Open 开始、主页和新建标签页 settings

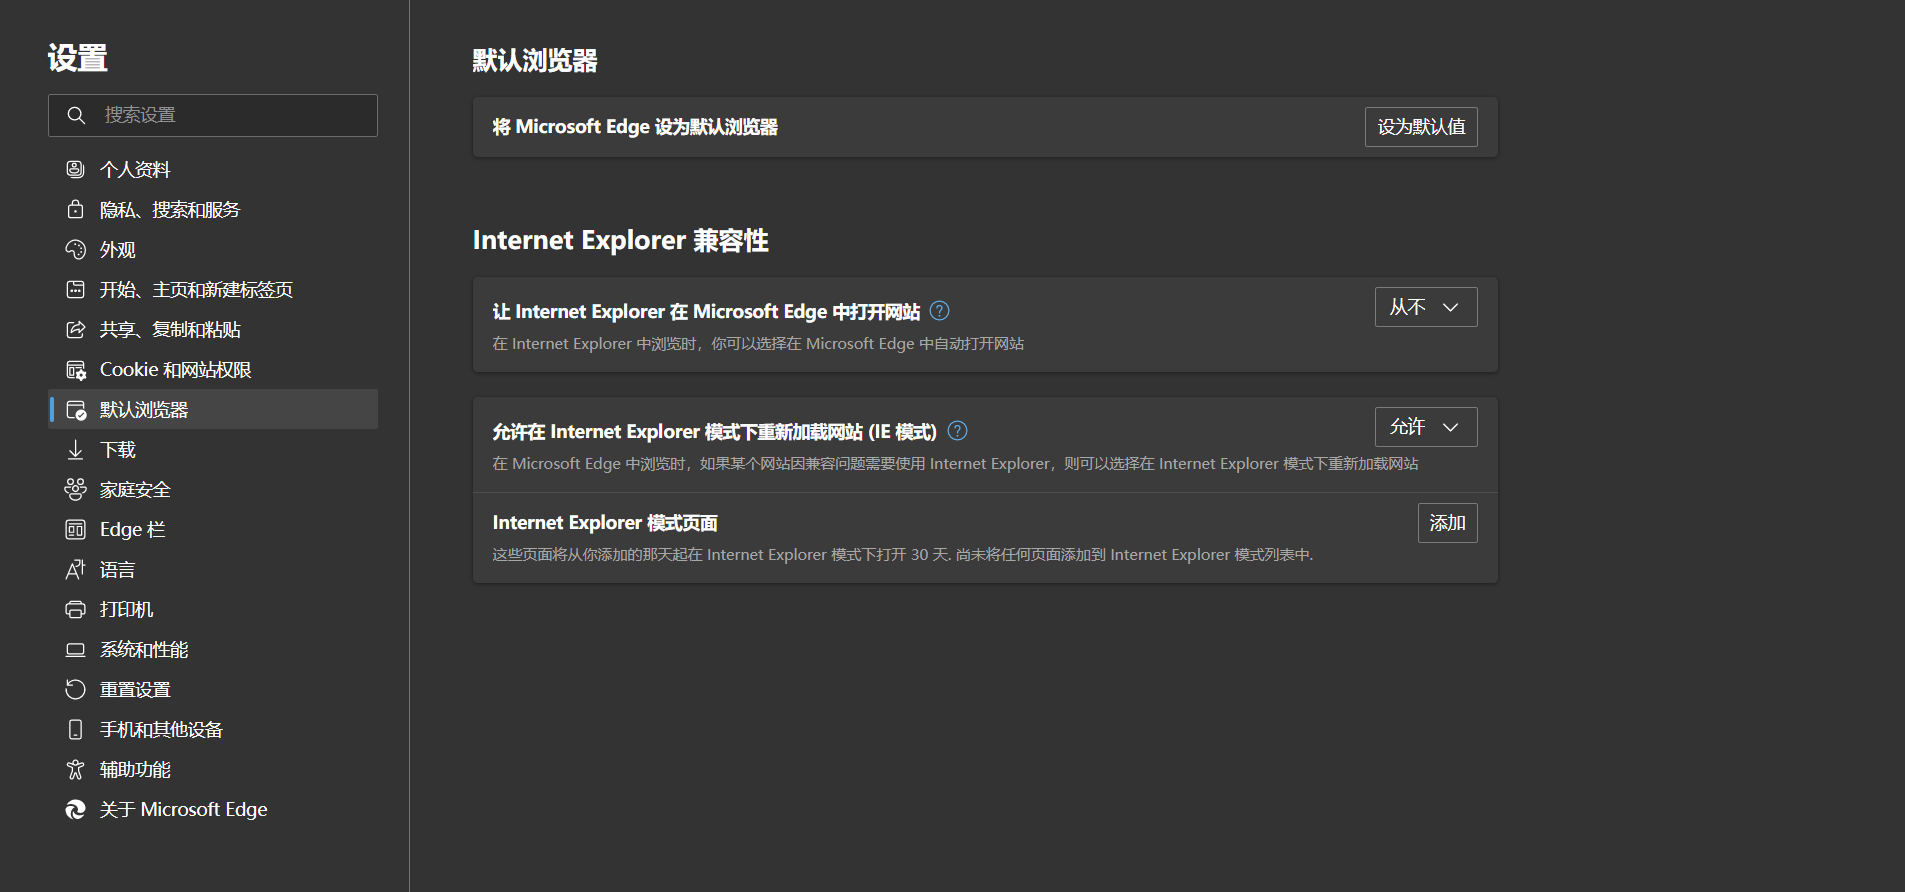(x=213, y=289)
